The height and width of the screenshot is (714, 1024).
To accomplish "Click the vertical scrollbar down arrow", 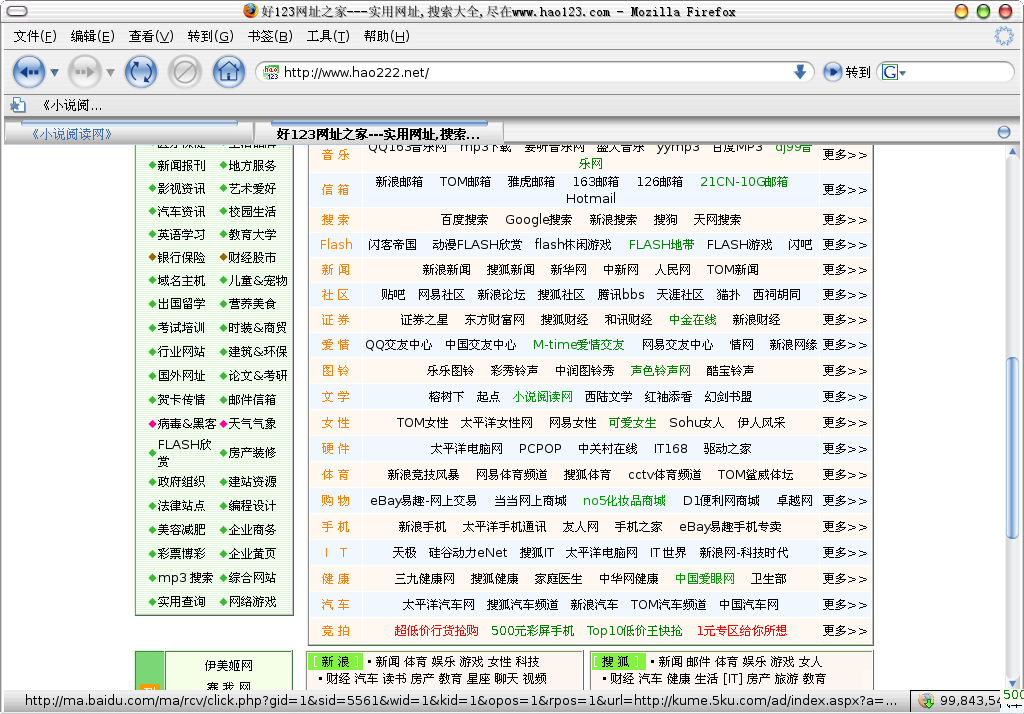I will click(1012, 683).
